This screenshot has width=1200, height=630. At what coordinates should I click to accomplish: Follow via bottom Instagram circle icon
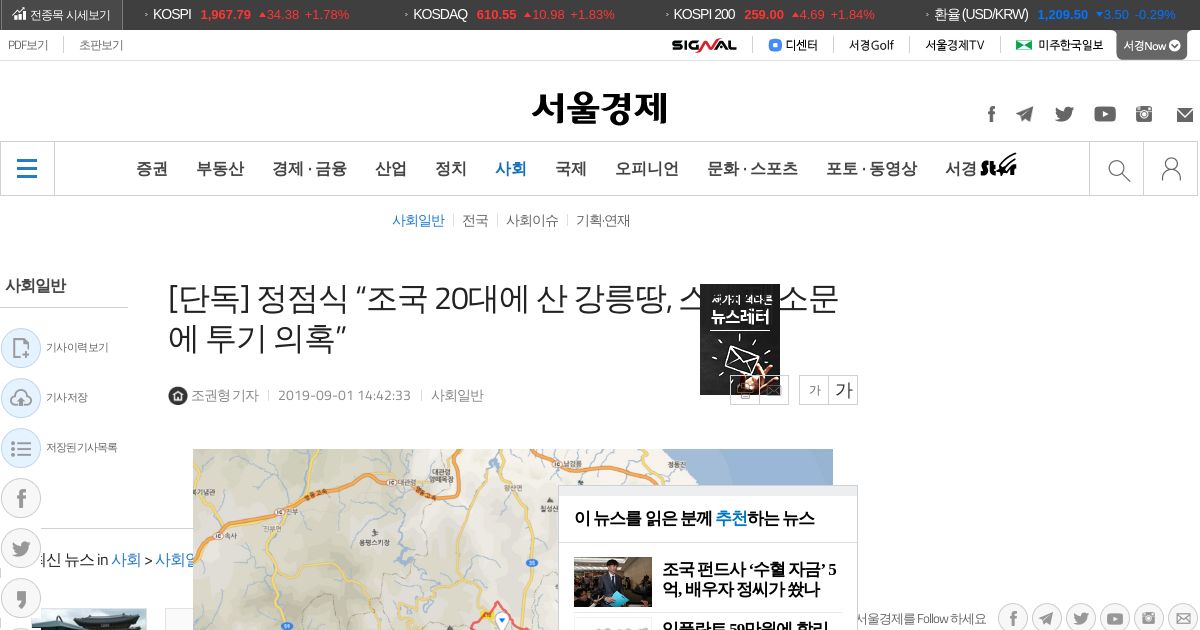1149,618
